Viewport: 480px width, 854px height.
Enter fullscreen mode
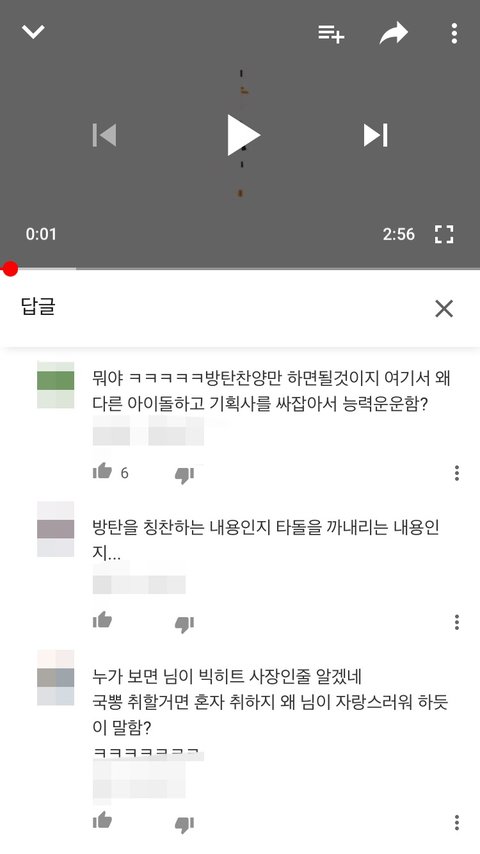444,234
